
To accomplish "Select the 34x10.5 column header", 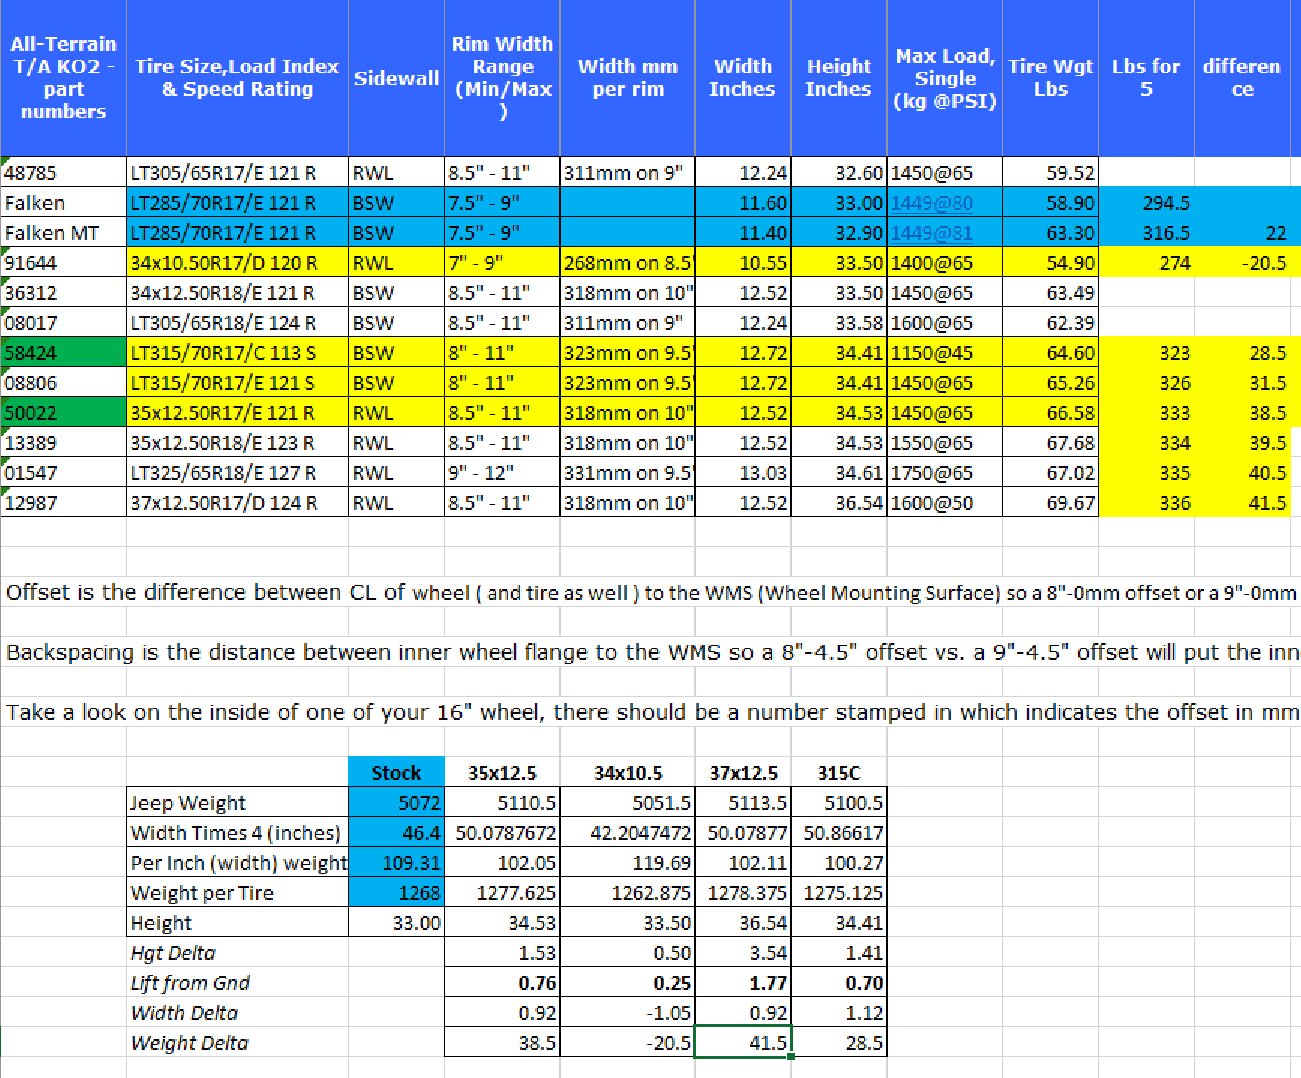I will pyautogui.click(x=628, y=773).
